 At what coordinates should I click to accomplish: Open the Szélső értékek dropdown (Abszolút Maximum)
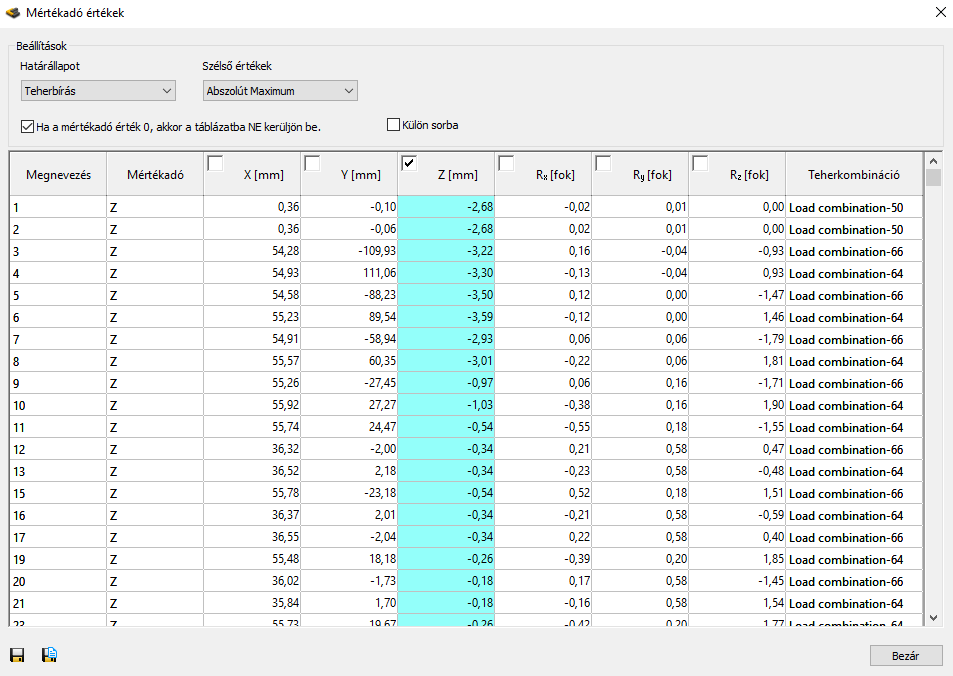click(x=280, y=91)
